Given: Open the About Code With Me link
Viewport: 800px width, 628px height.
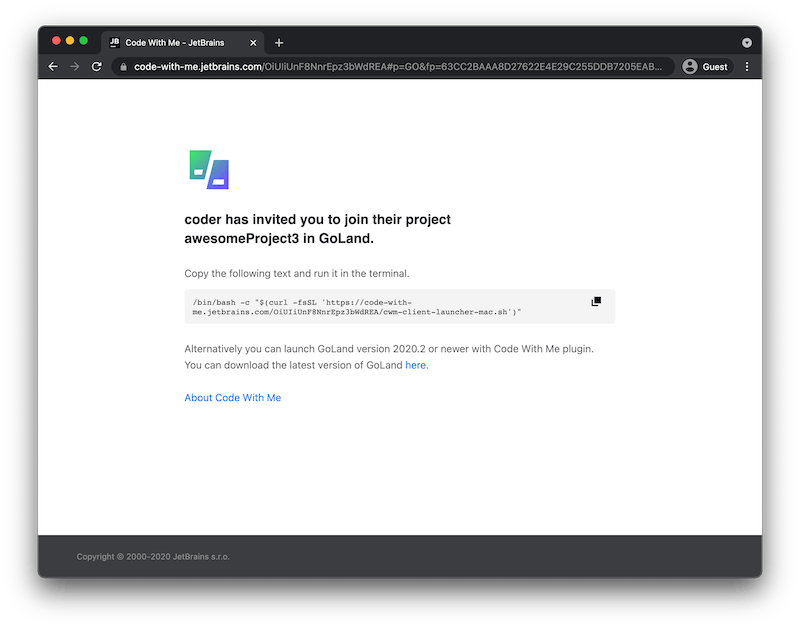Looking at the screenshot, I should pos(233,397).
